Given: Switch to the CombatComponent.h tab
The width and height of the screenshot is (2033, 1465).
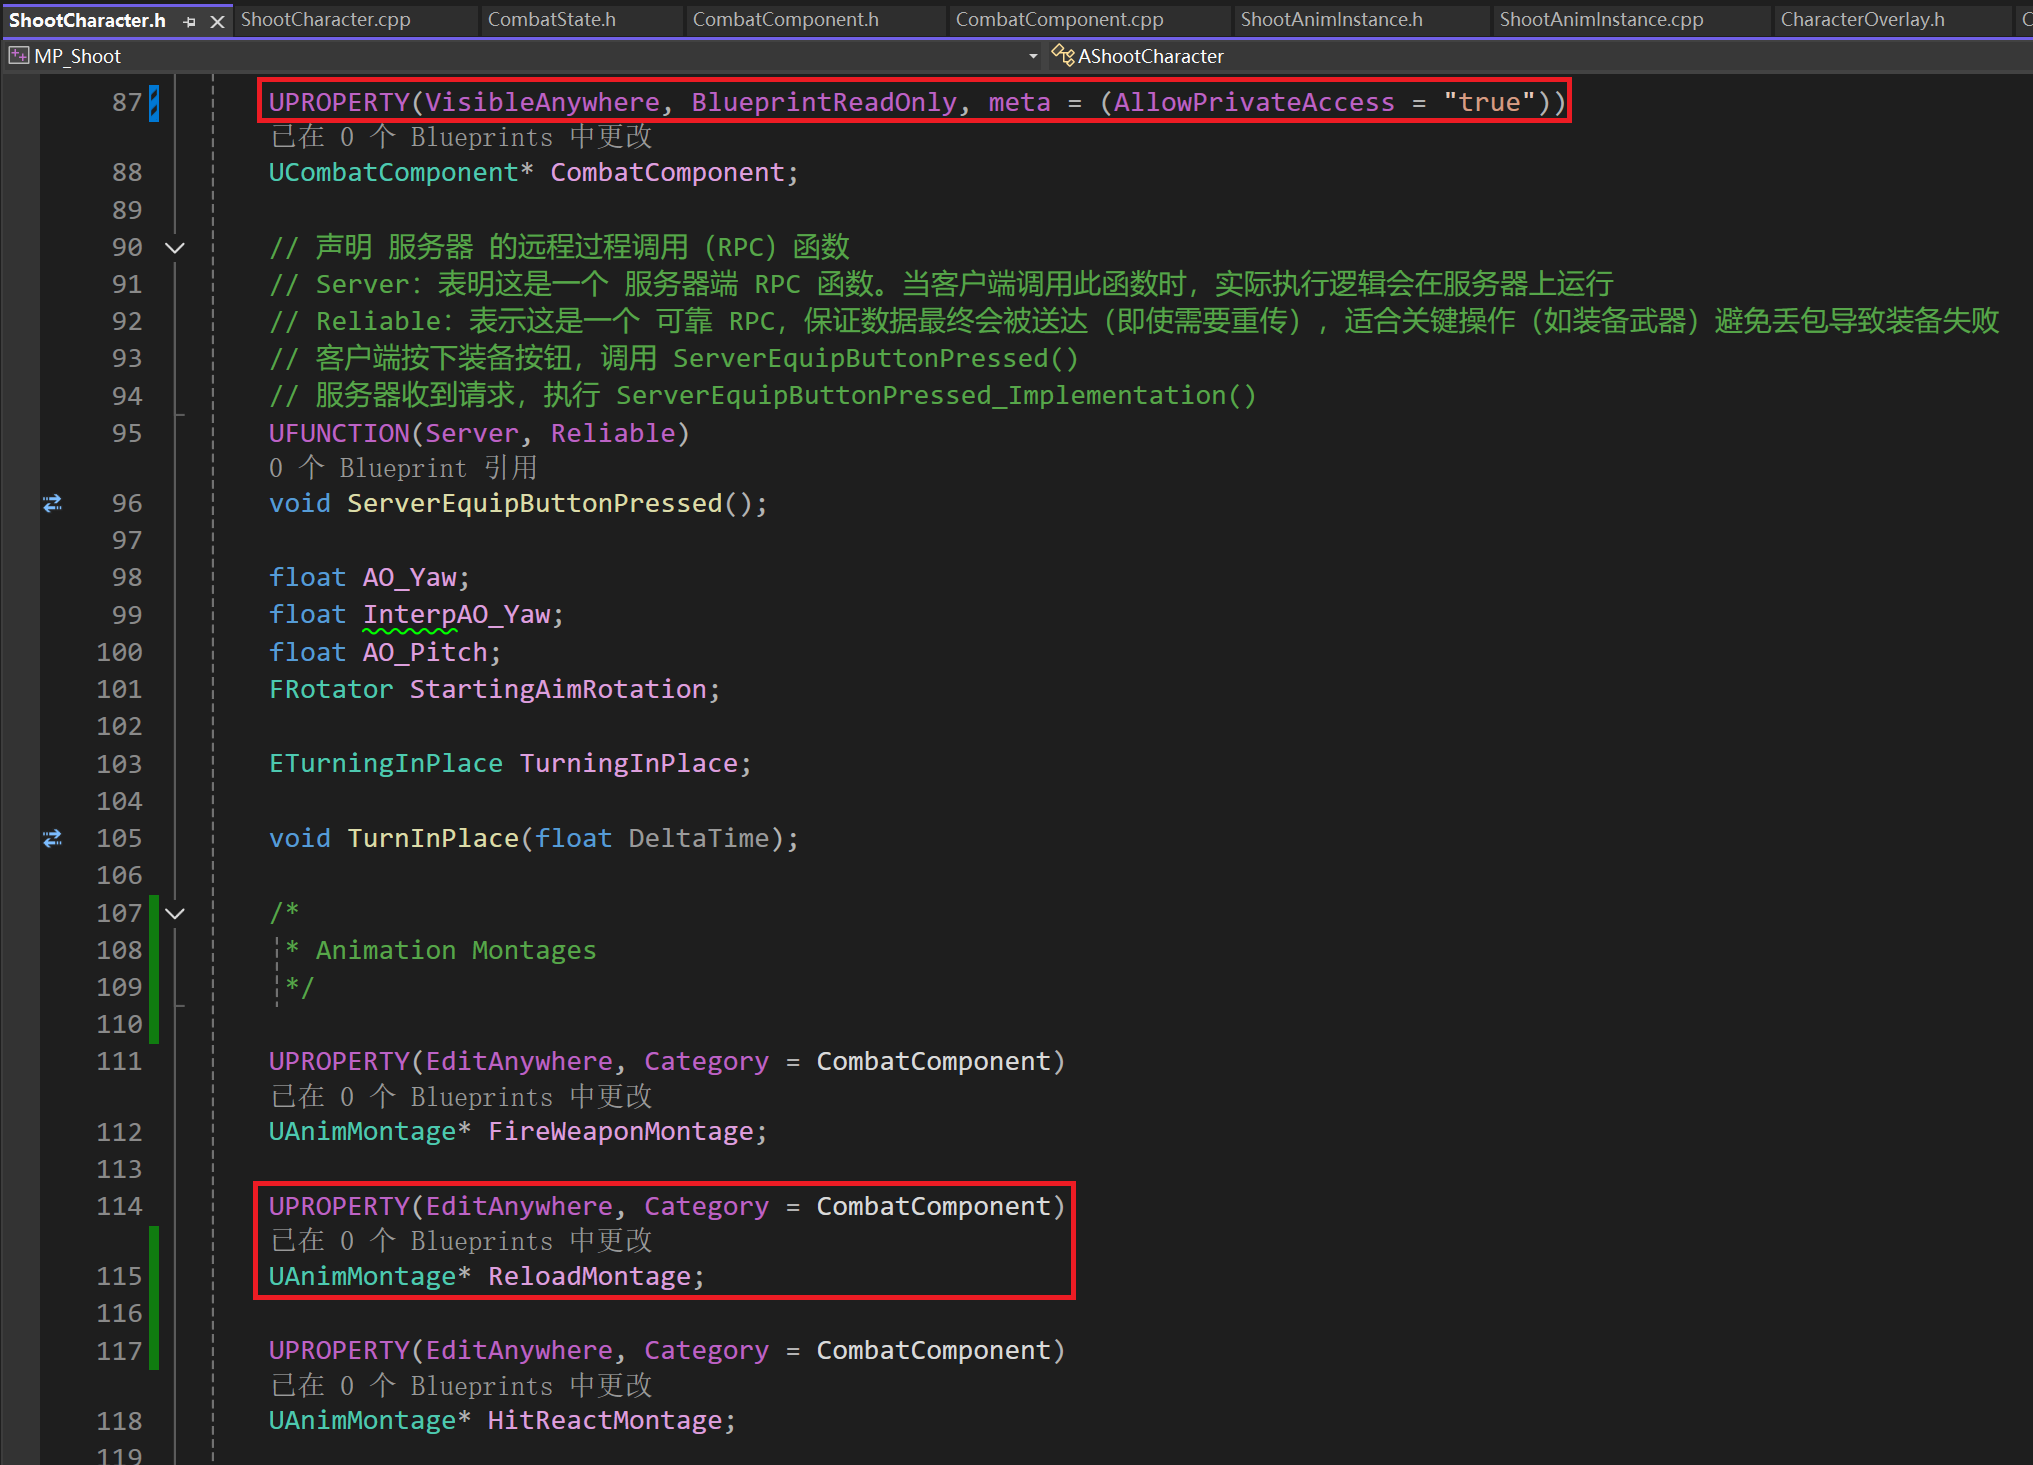Looking at the screenshot, I should coord(785,20).
